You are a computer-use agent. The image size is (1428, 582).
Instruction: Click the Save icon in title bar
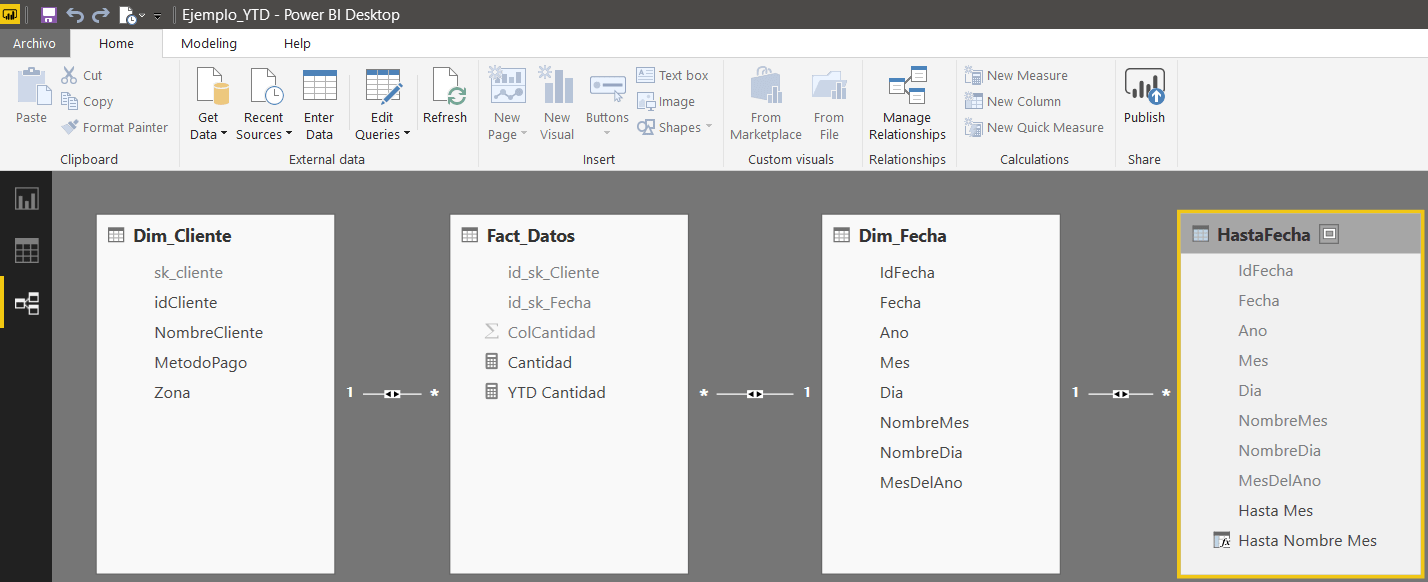tap(48, 15)
